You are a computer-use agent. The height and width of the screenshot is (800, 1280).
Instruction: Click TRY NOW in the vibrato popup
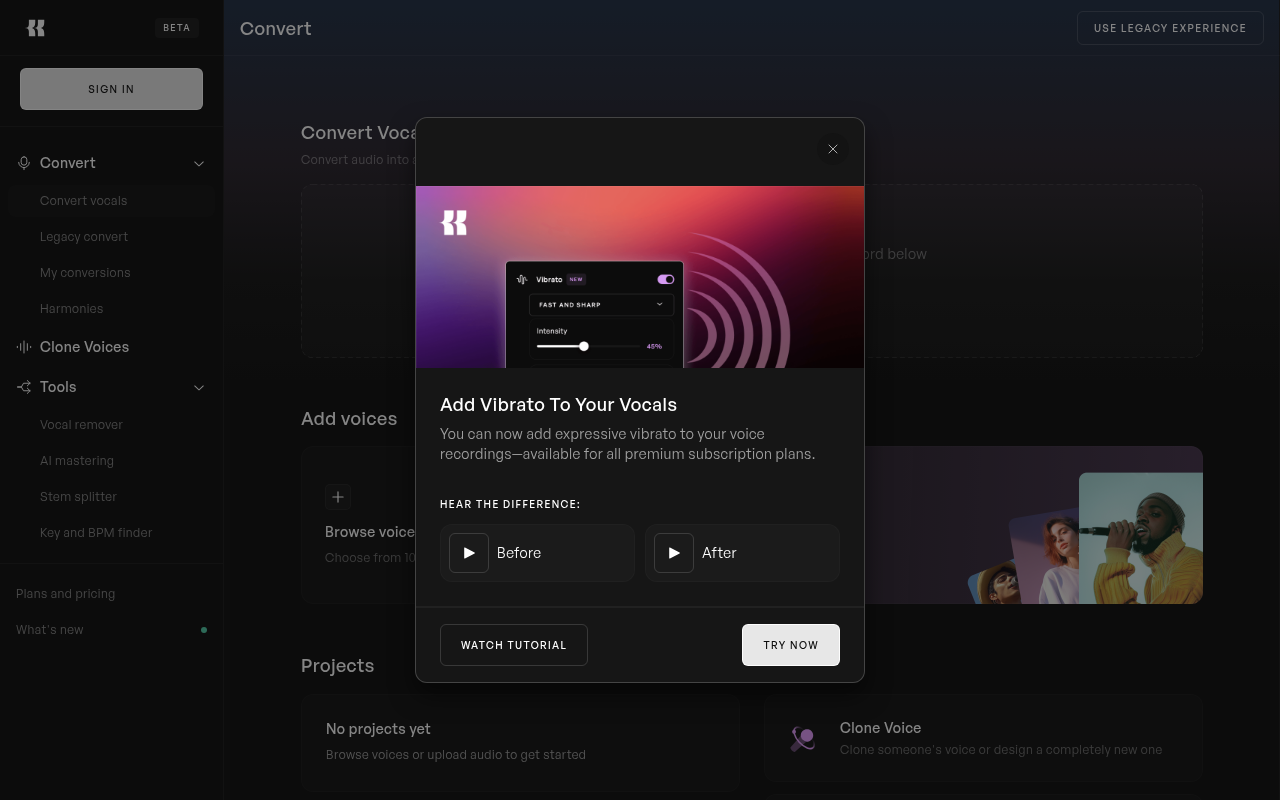[x=790, y=645]
